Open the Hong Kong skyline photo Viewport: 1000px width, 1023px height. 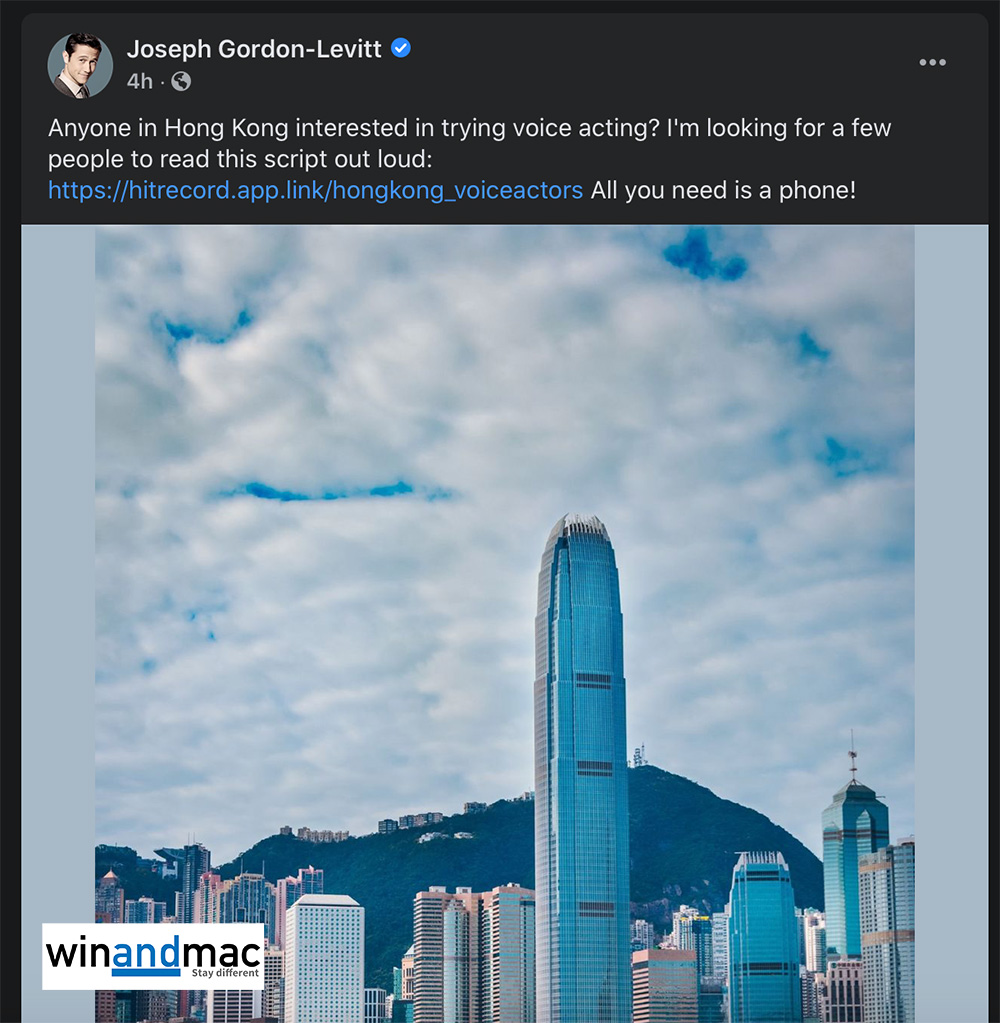click(504, 624)
